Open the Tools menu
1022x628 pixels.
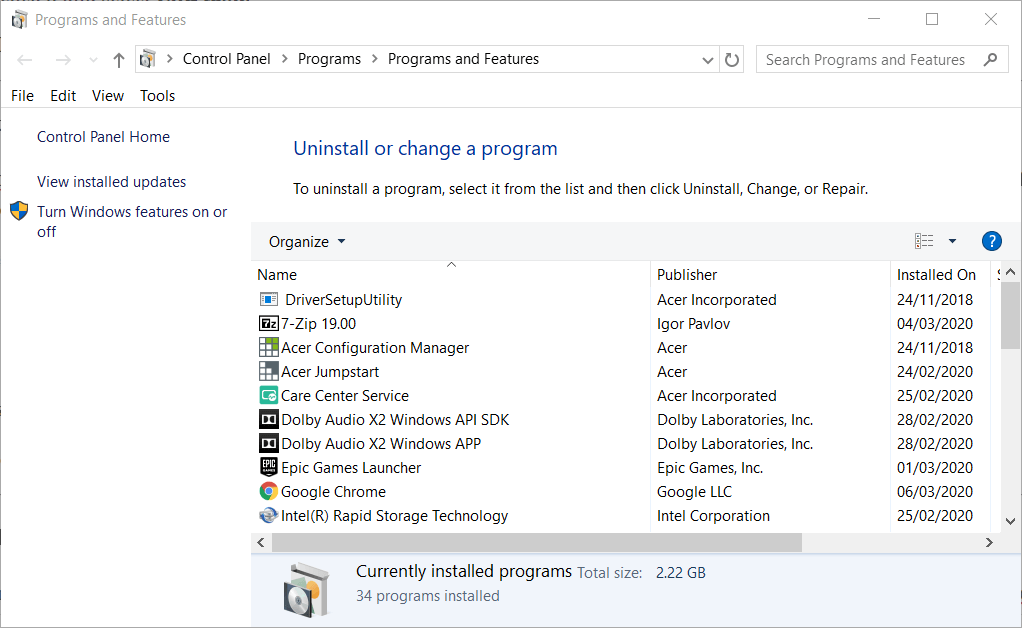157,96
